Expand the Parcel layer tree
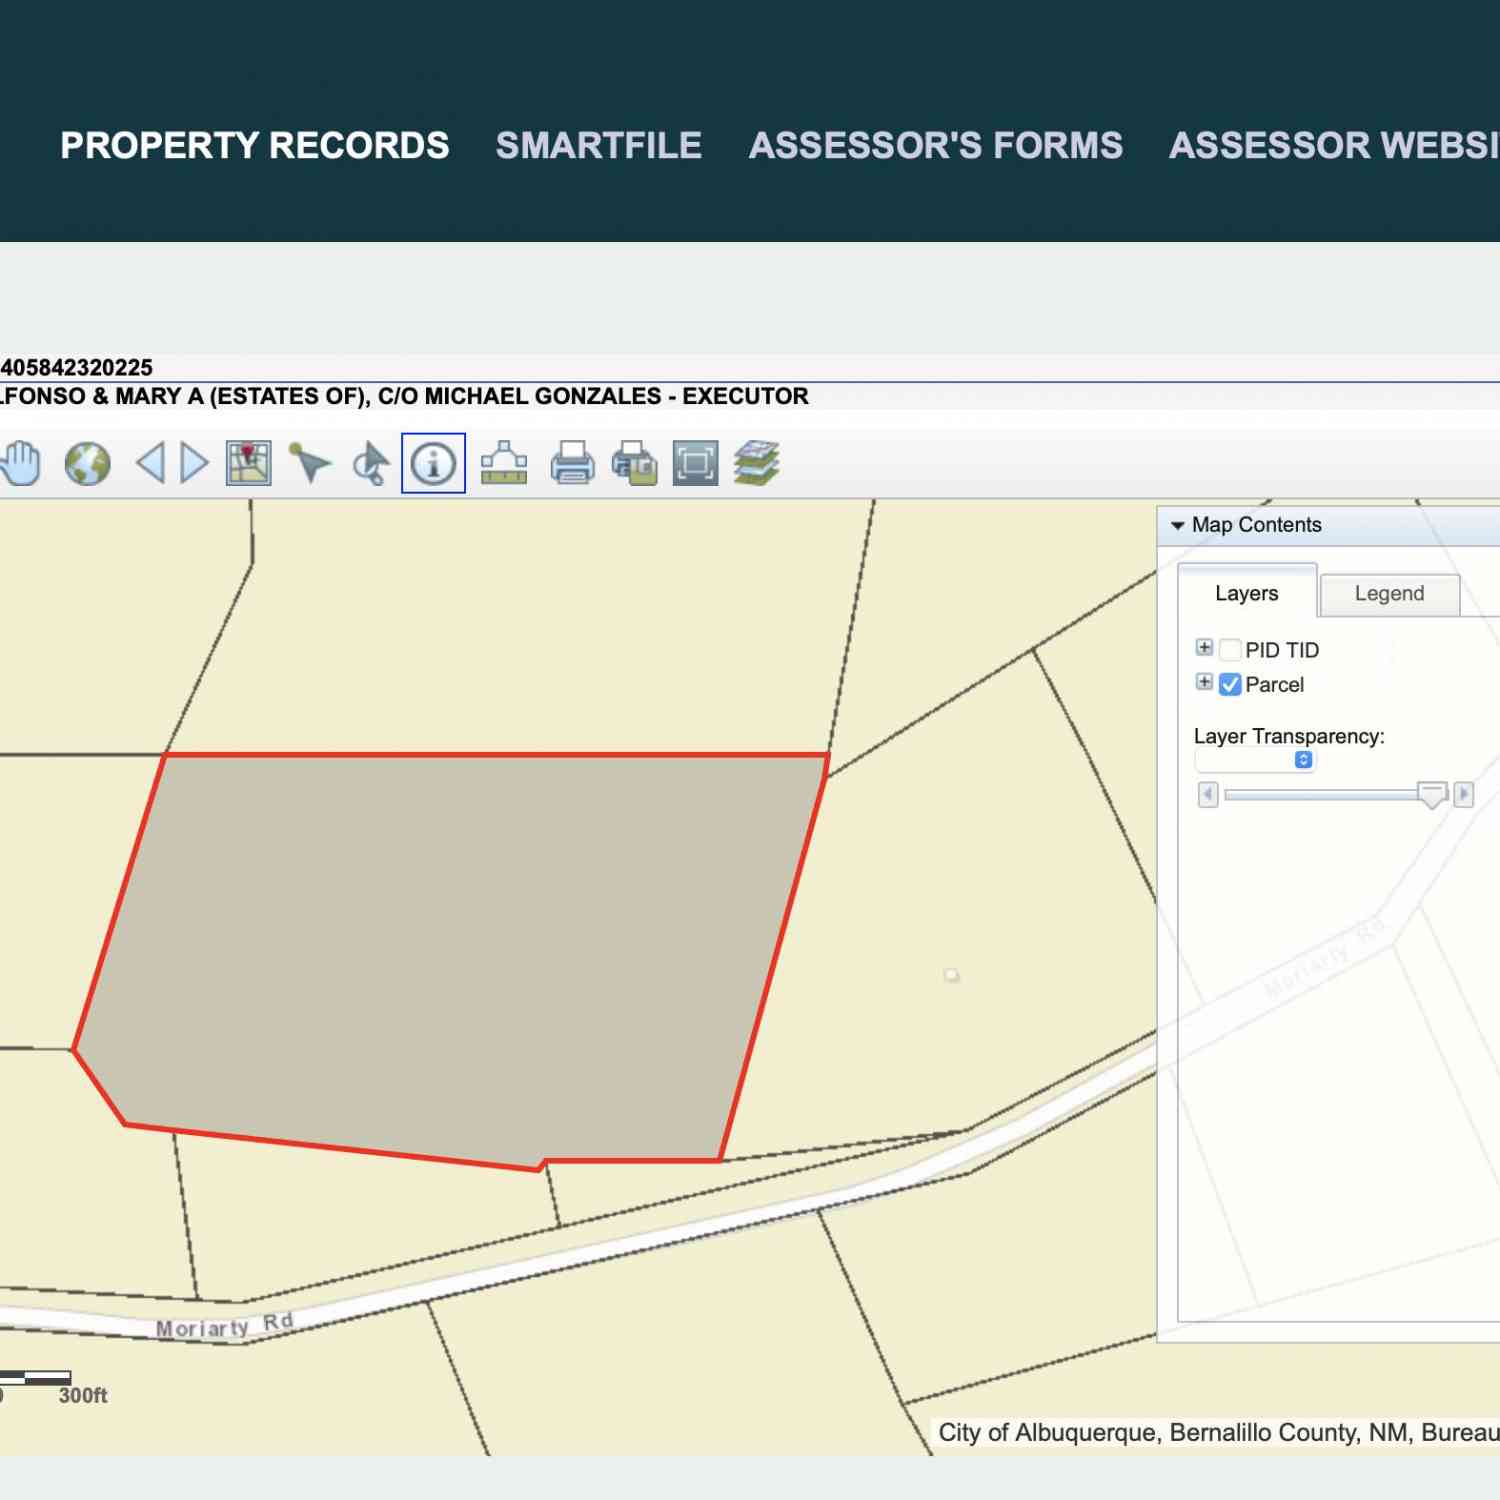The height and width of the screenshot is (1500, 1500). pyautogui.click(x=1204, y=682)
